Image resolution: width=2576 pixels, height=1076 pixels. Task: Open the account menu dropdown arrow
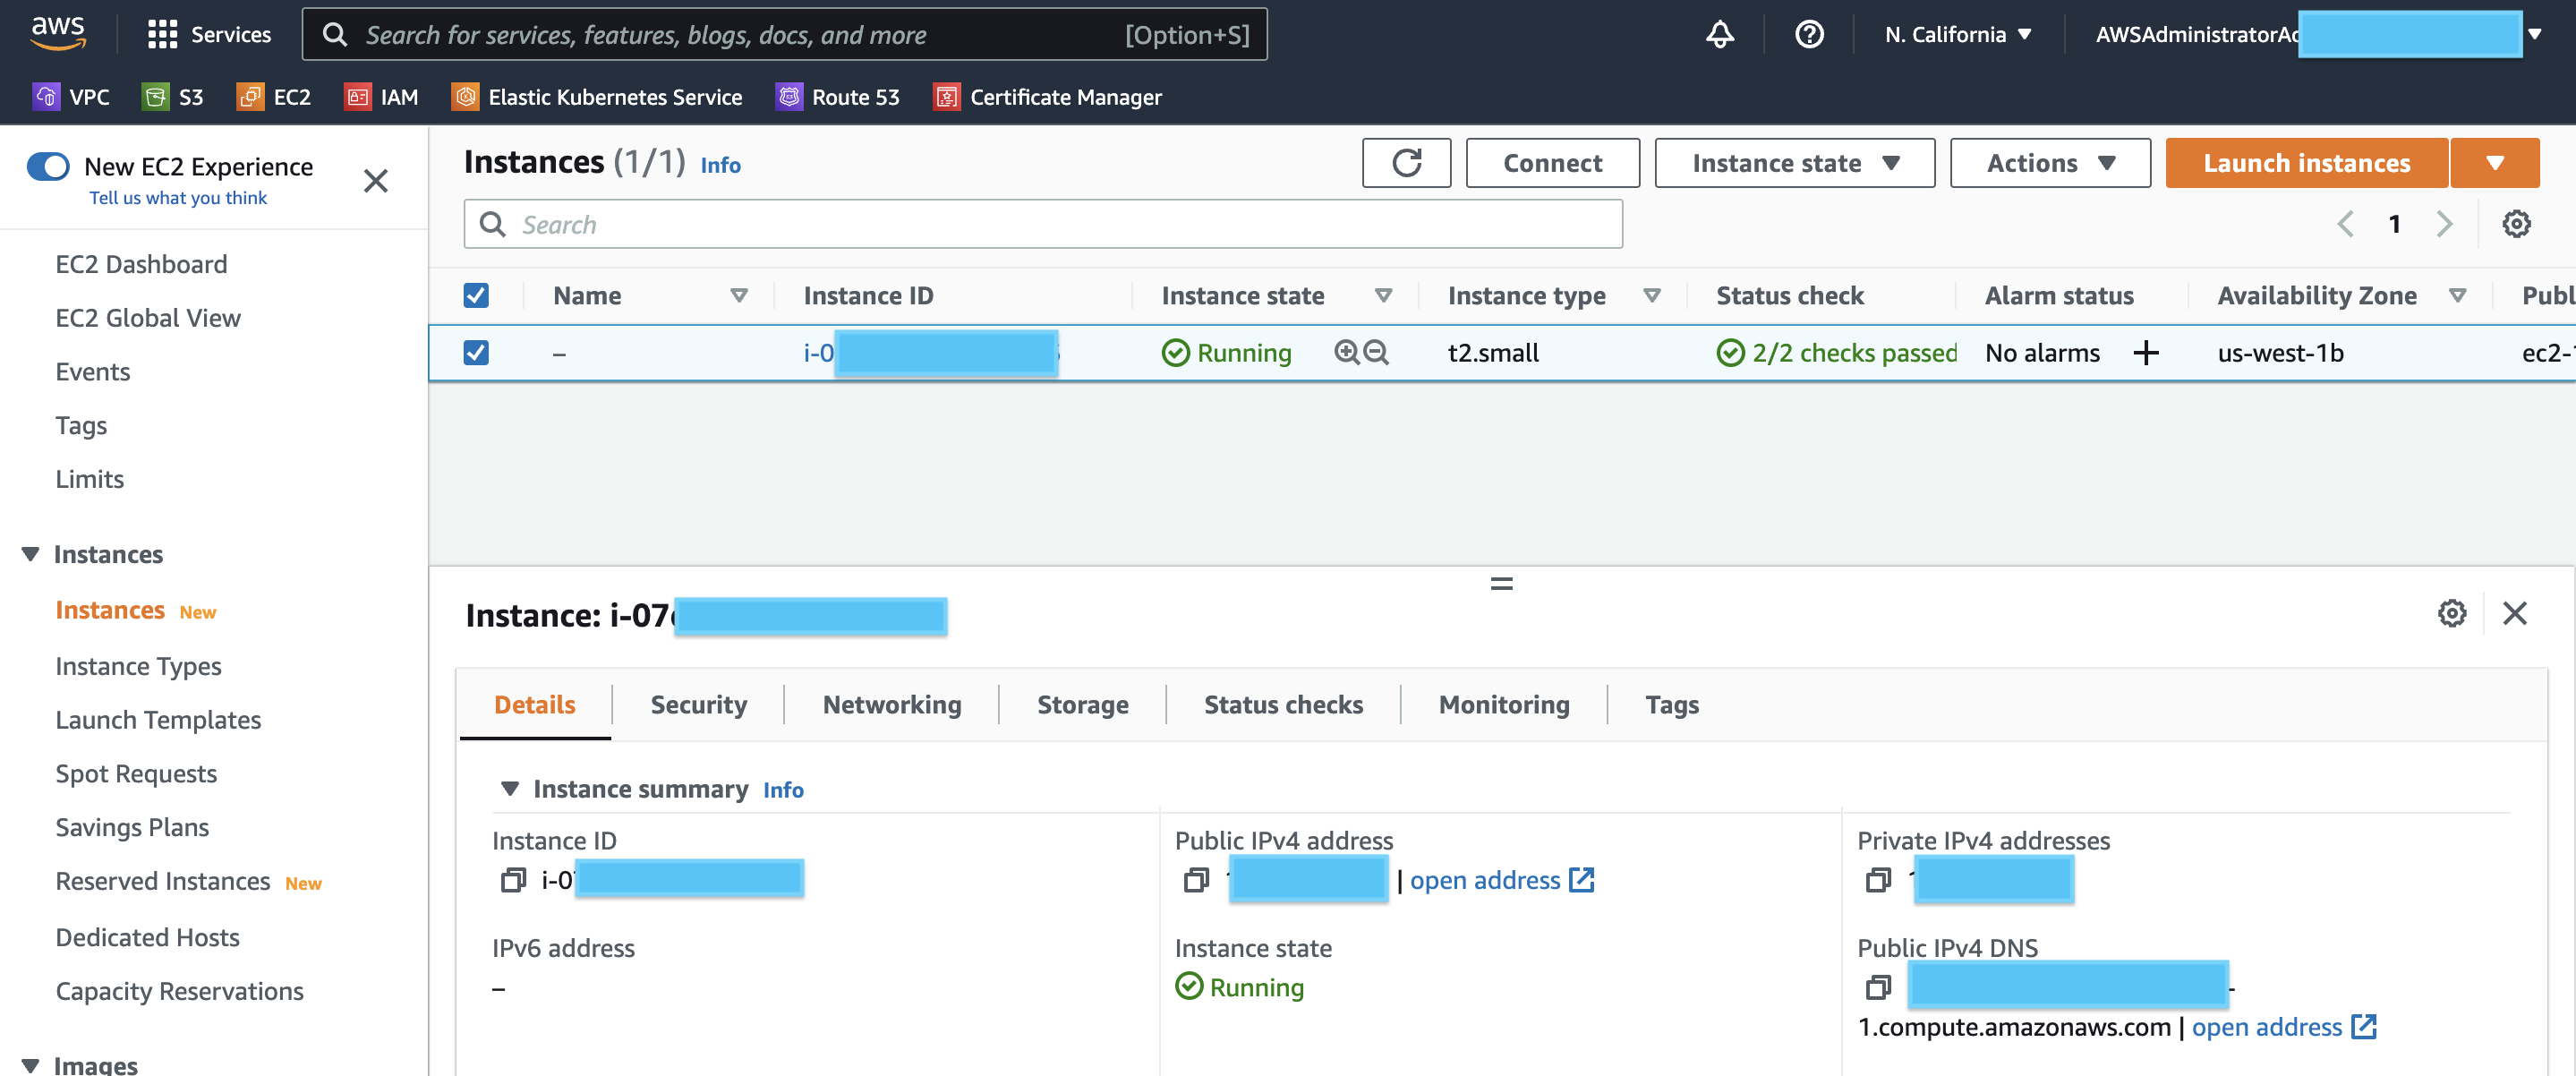(2534, 35)
